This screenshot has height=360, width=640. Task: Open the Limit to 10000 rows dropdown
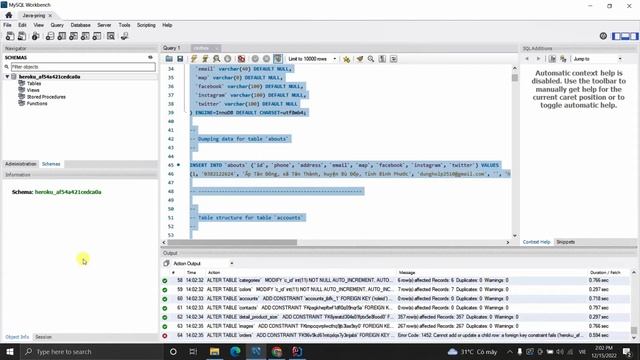pos(312,59)
